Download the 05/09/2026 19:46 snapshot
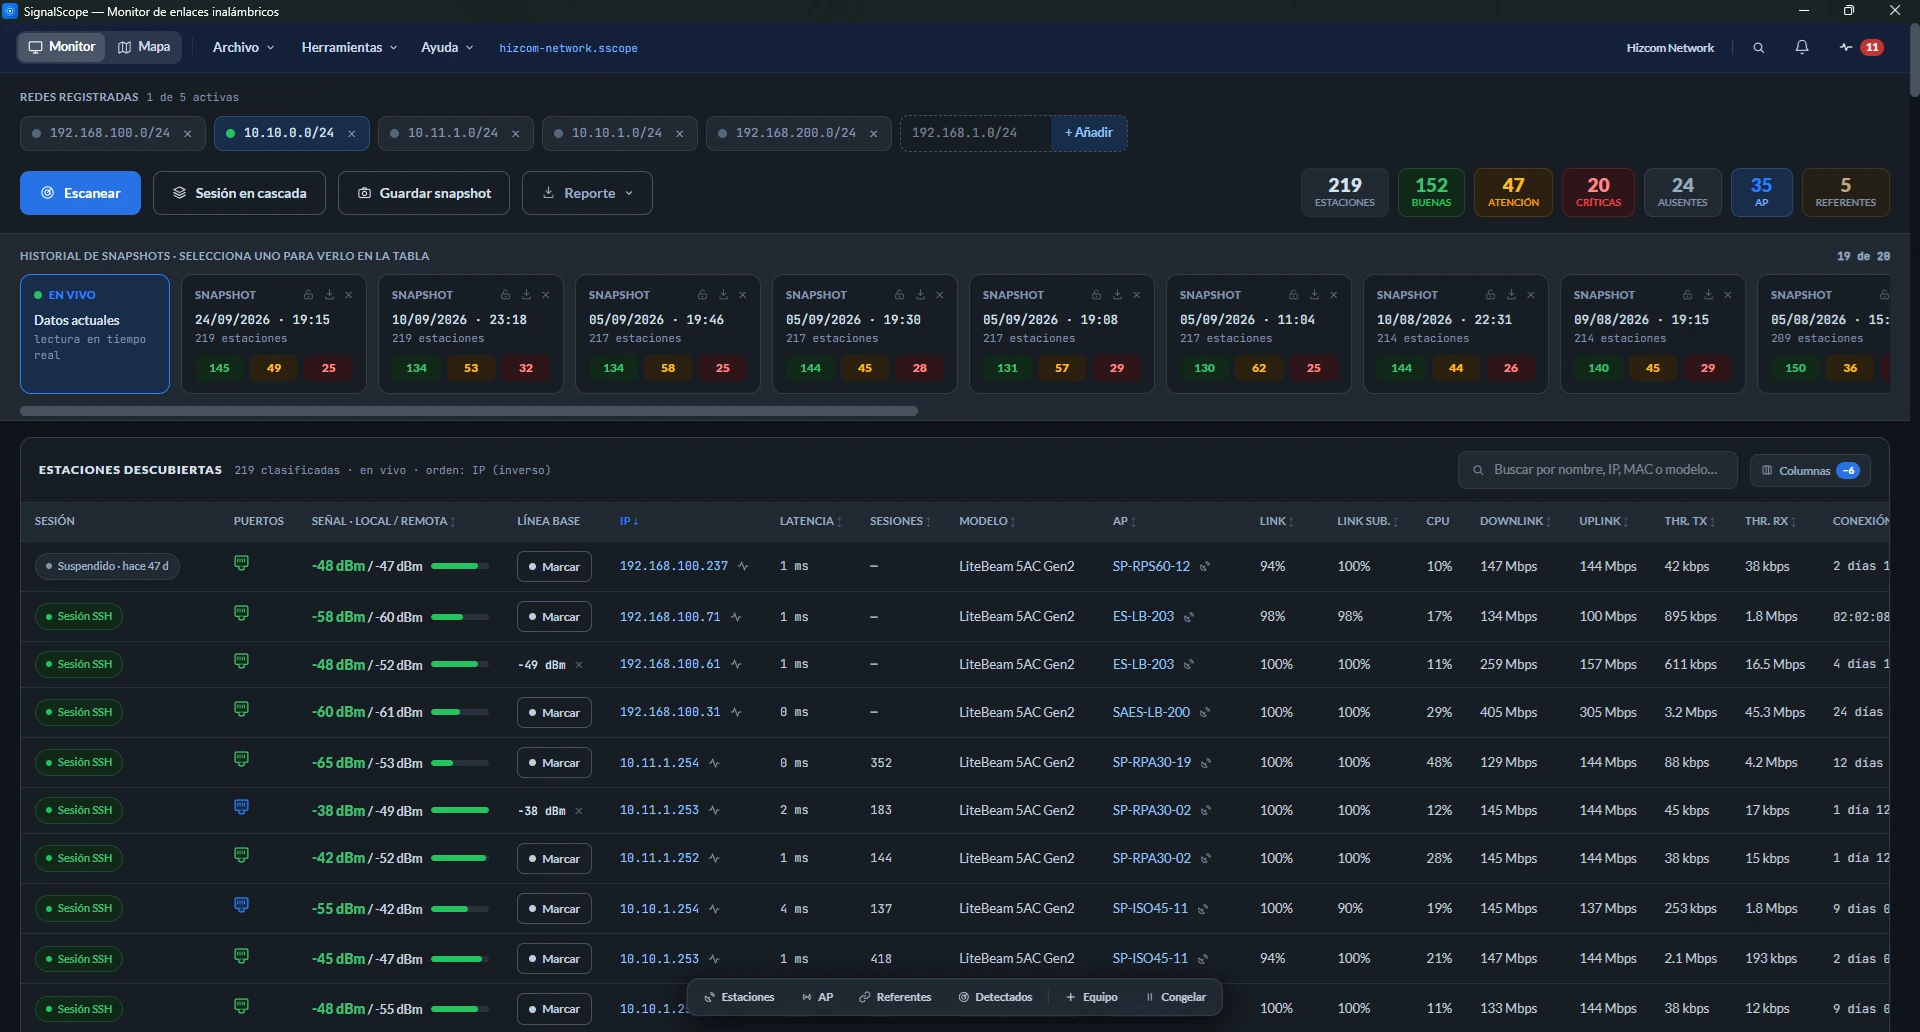The height and width of the screenshot is (1032, 1920). point(722,295)
